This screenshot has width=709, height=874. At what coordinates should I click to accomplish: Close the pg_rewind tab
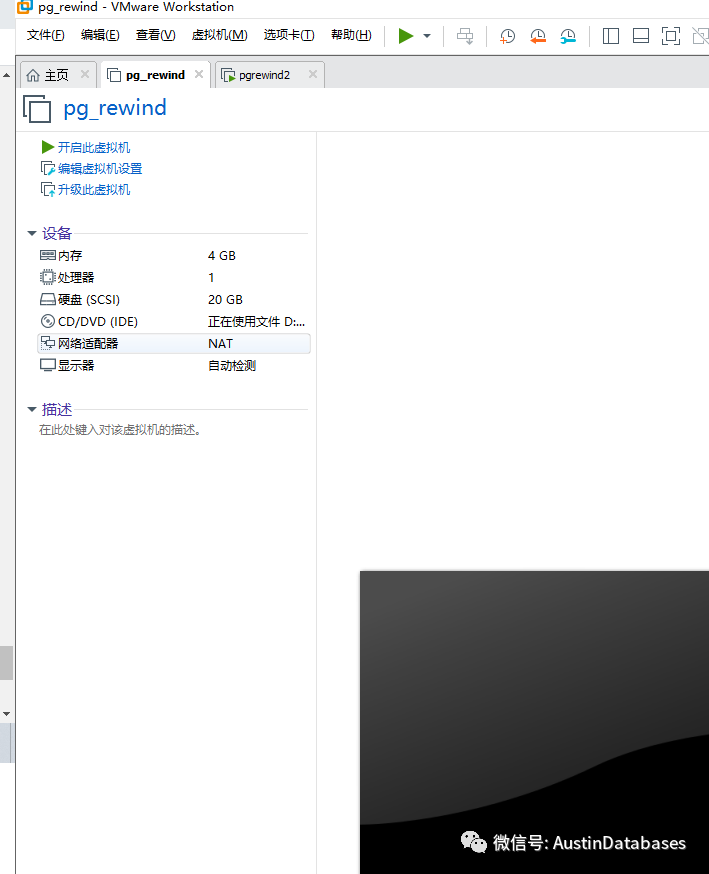199,74
